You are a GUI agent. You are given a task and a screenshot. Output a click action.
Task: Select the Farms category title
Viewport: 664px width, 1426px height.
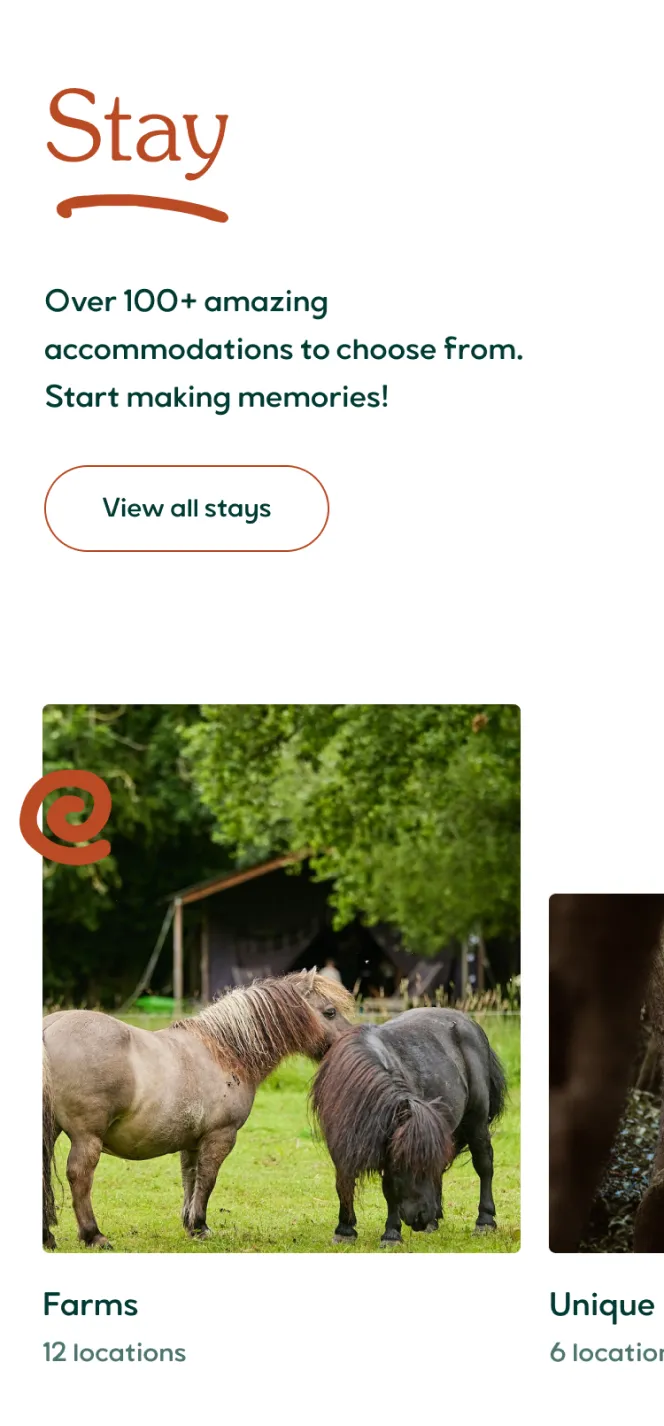point(90,1304)
